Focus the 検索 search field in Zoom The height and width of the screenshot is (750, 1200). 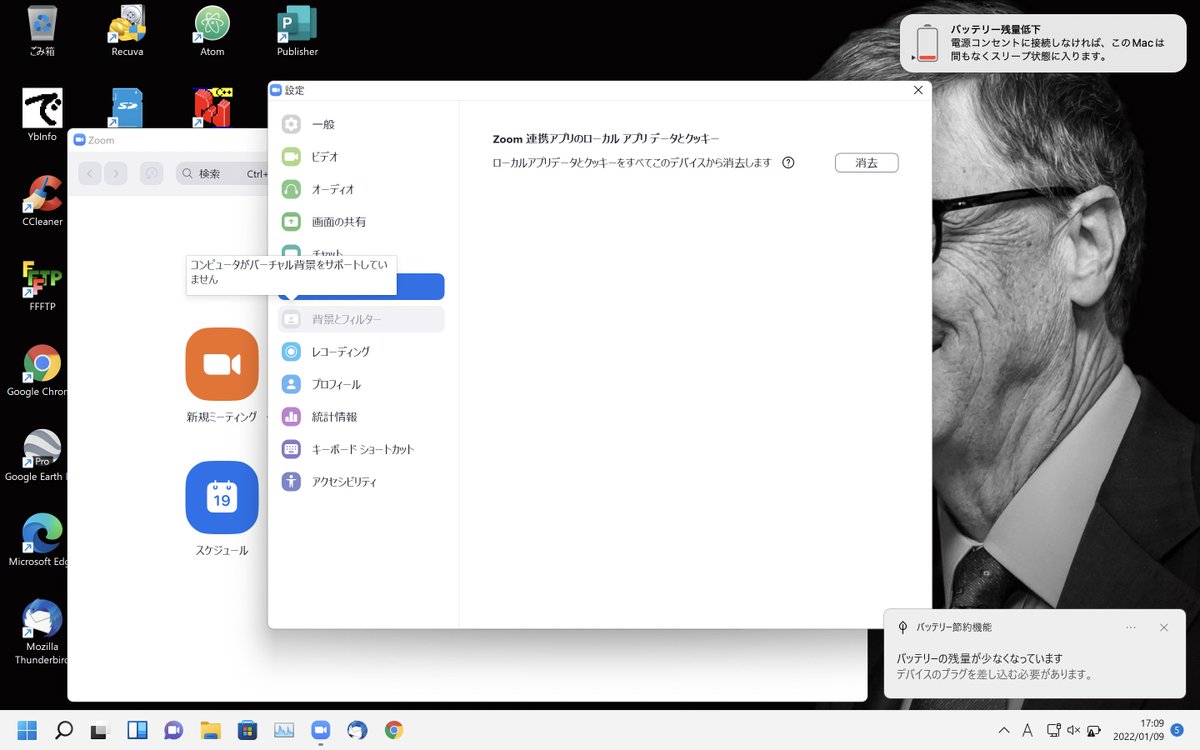(x=222, y=173)
